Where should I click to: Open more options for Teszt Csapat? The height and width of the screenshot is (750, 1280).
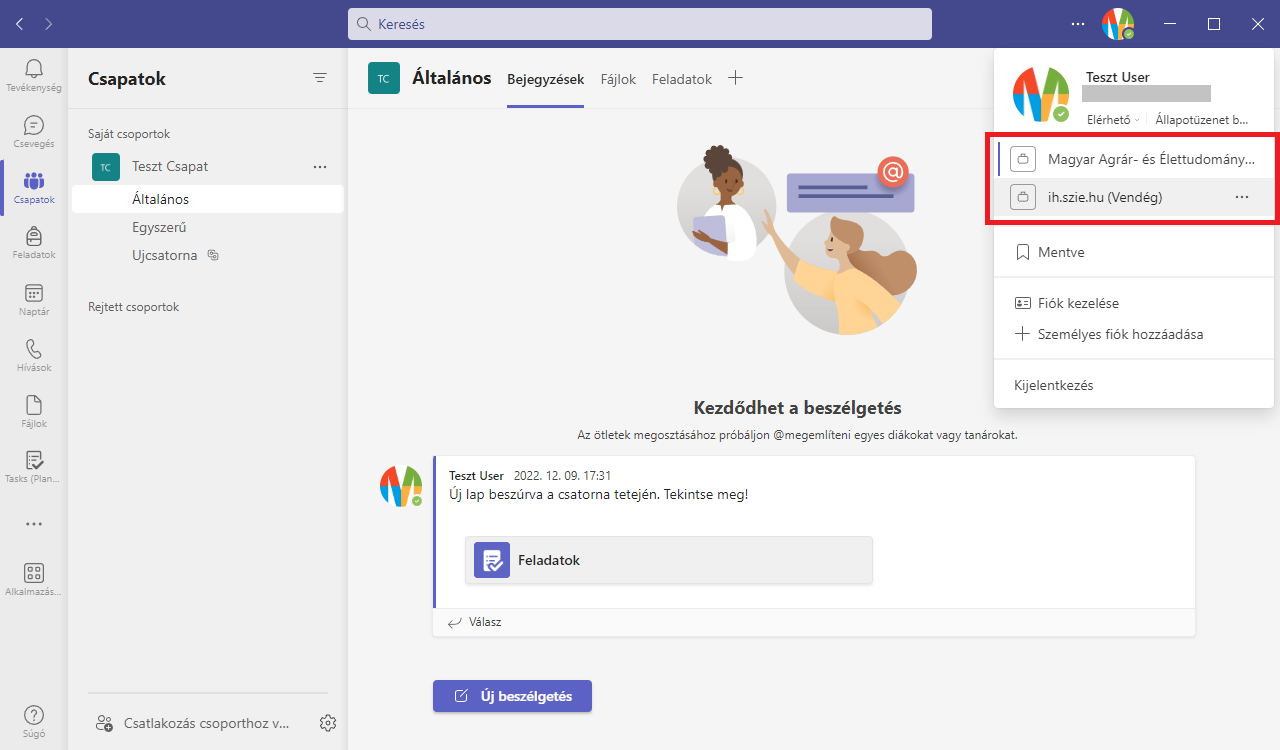[x=320, y=167]
